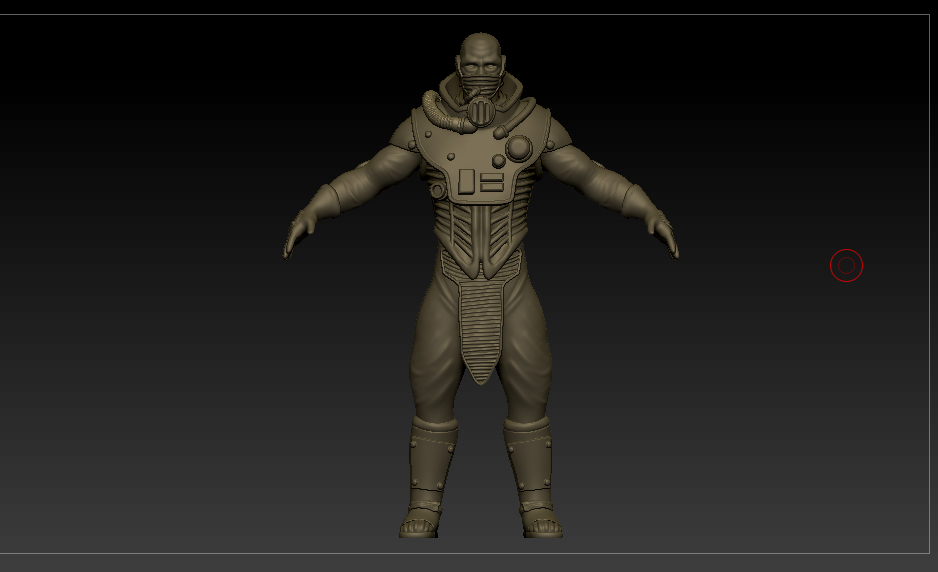938x572 pixels.
Task: Click the round respirator canister on the neck
Action: [x=480, y=111]
